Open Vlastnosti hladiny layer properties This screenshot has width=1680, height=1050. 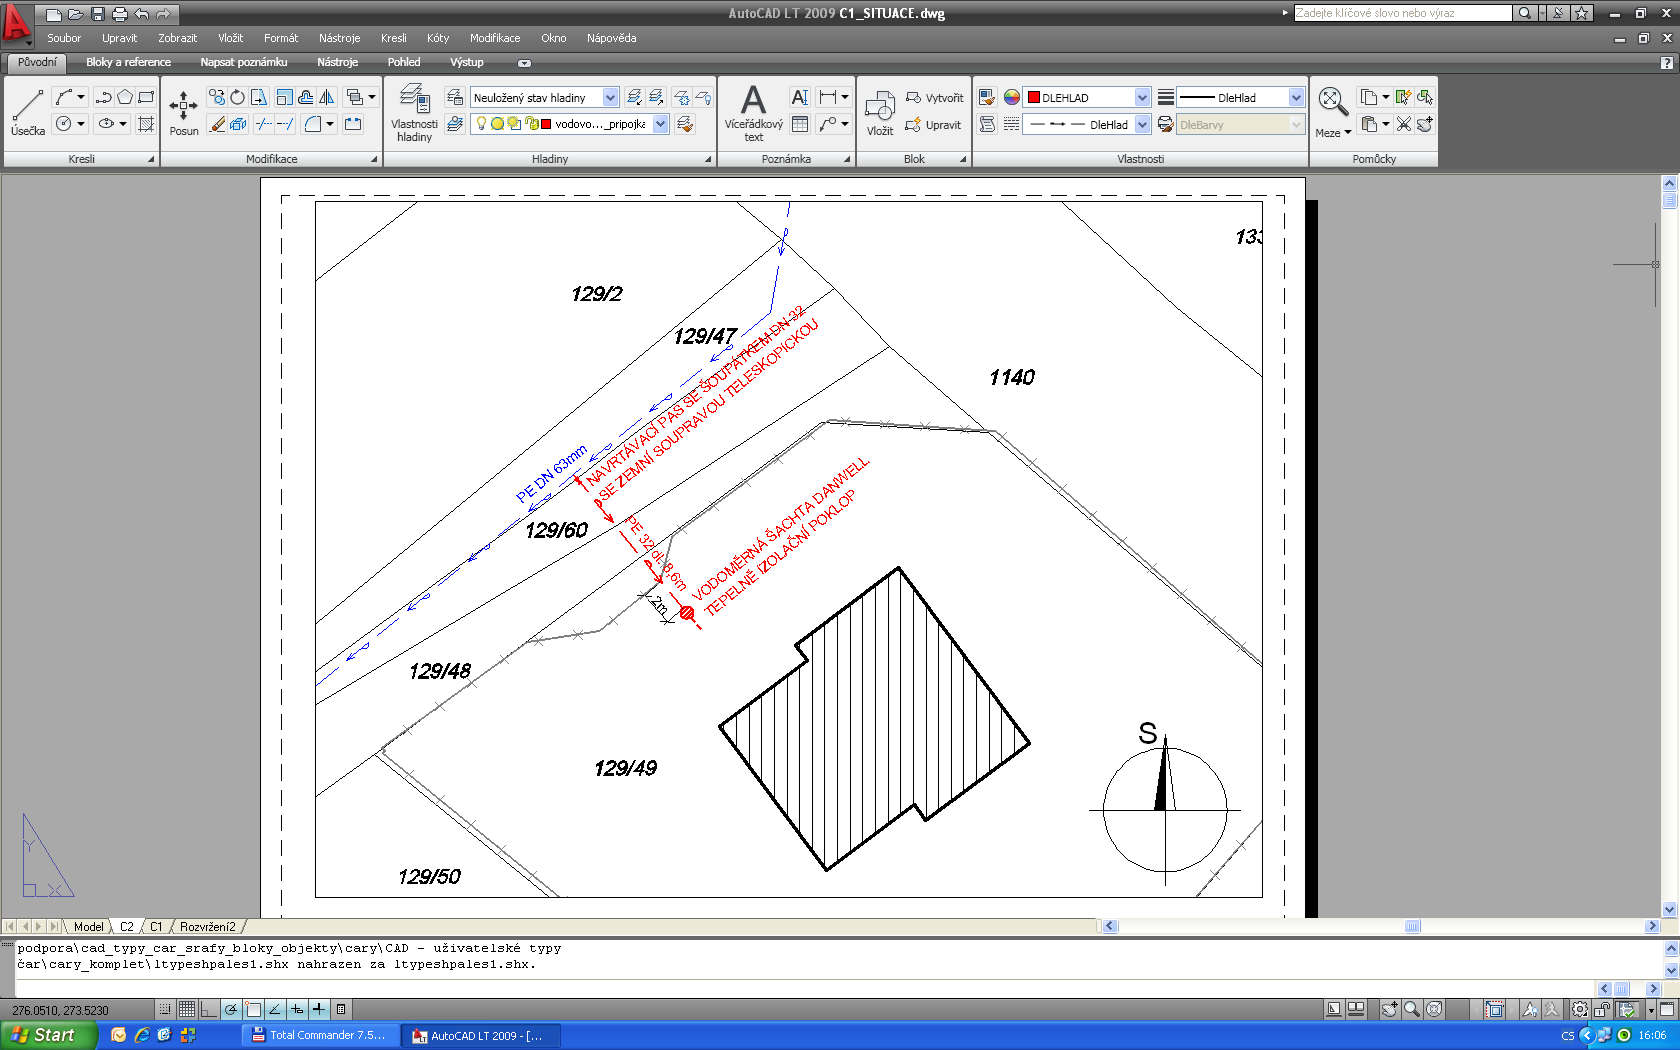click(414, 113)
